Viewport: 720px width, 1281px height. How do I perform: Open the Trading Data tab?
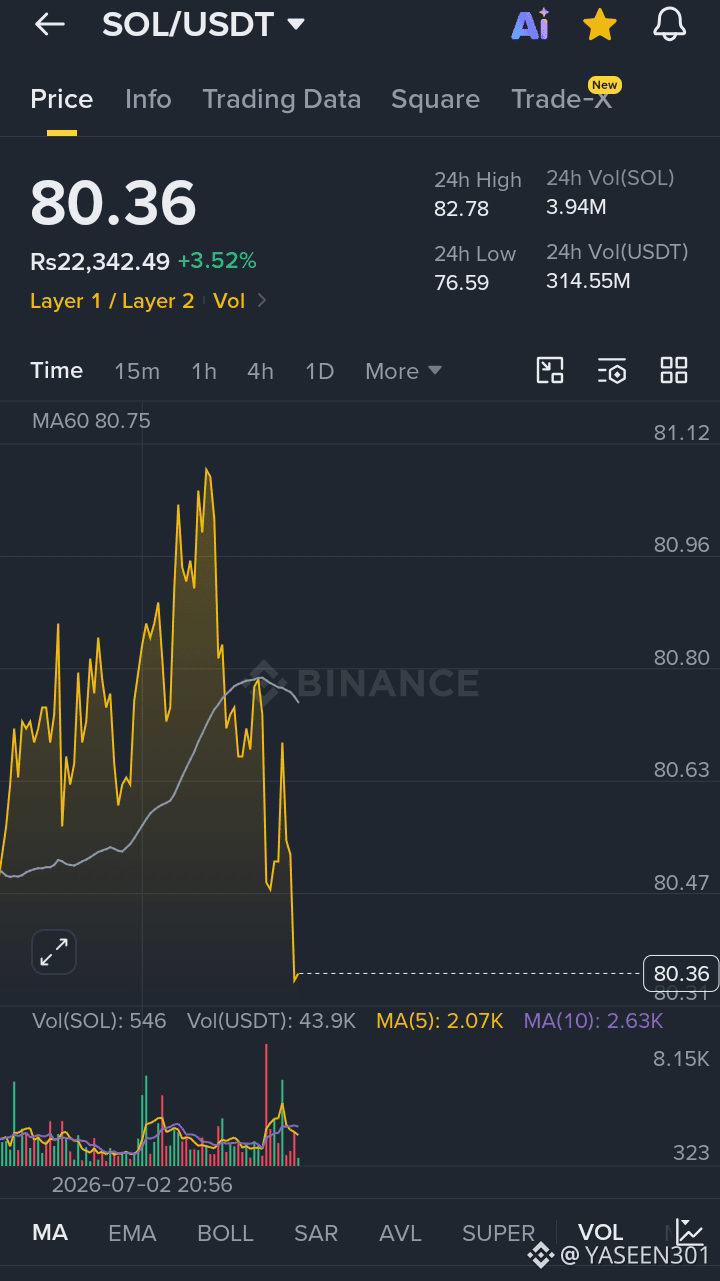[281, 99]
